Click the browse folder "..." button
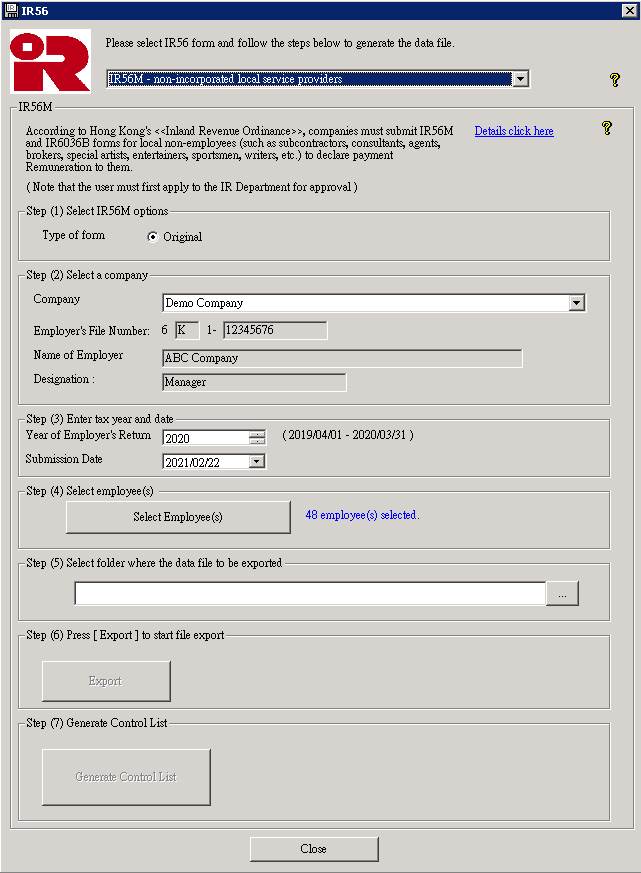The height and width of the screenshot is (873, 641). tap(562, 594)
